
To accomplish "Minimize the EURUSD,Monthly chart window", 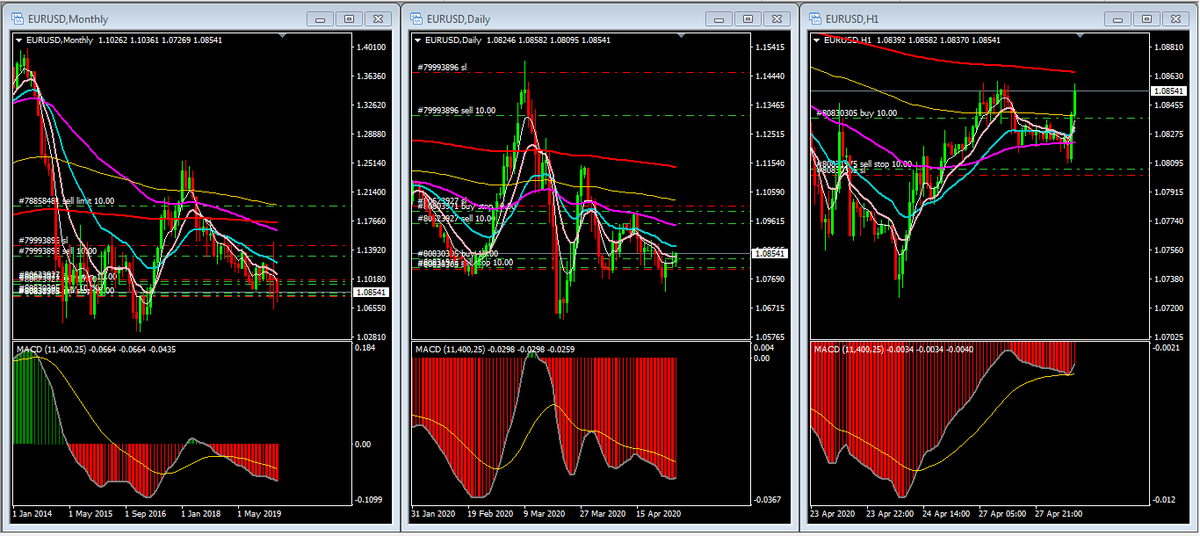I will 319,18.
